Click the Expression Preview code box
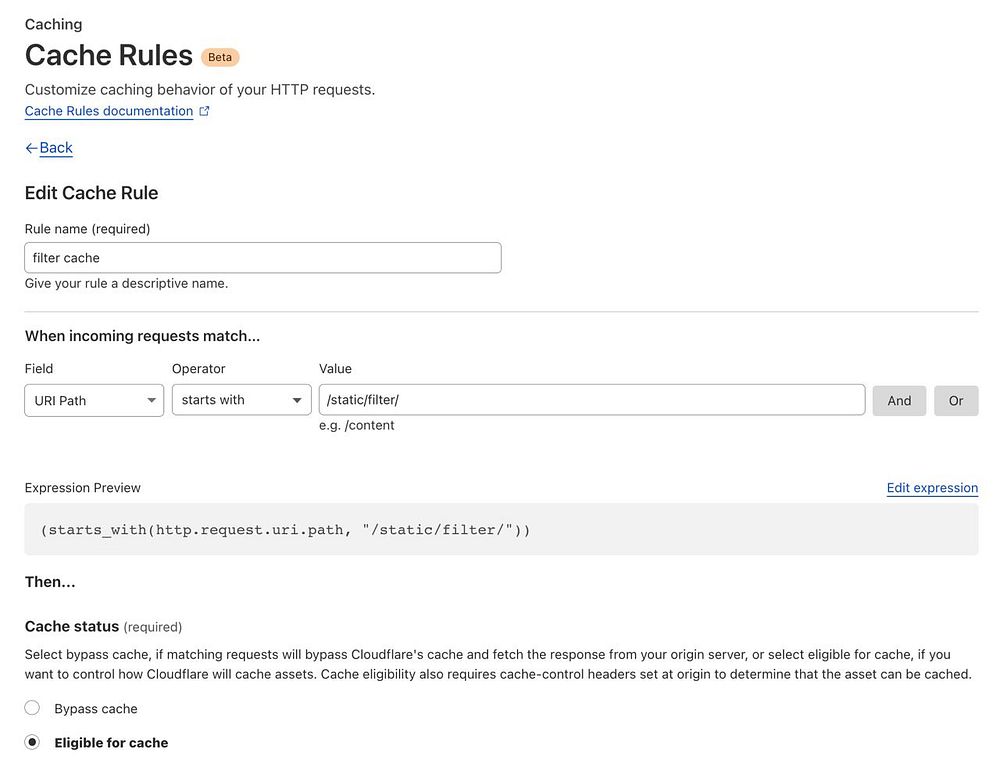 coord(501,529)
